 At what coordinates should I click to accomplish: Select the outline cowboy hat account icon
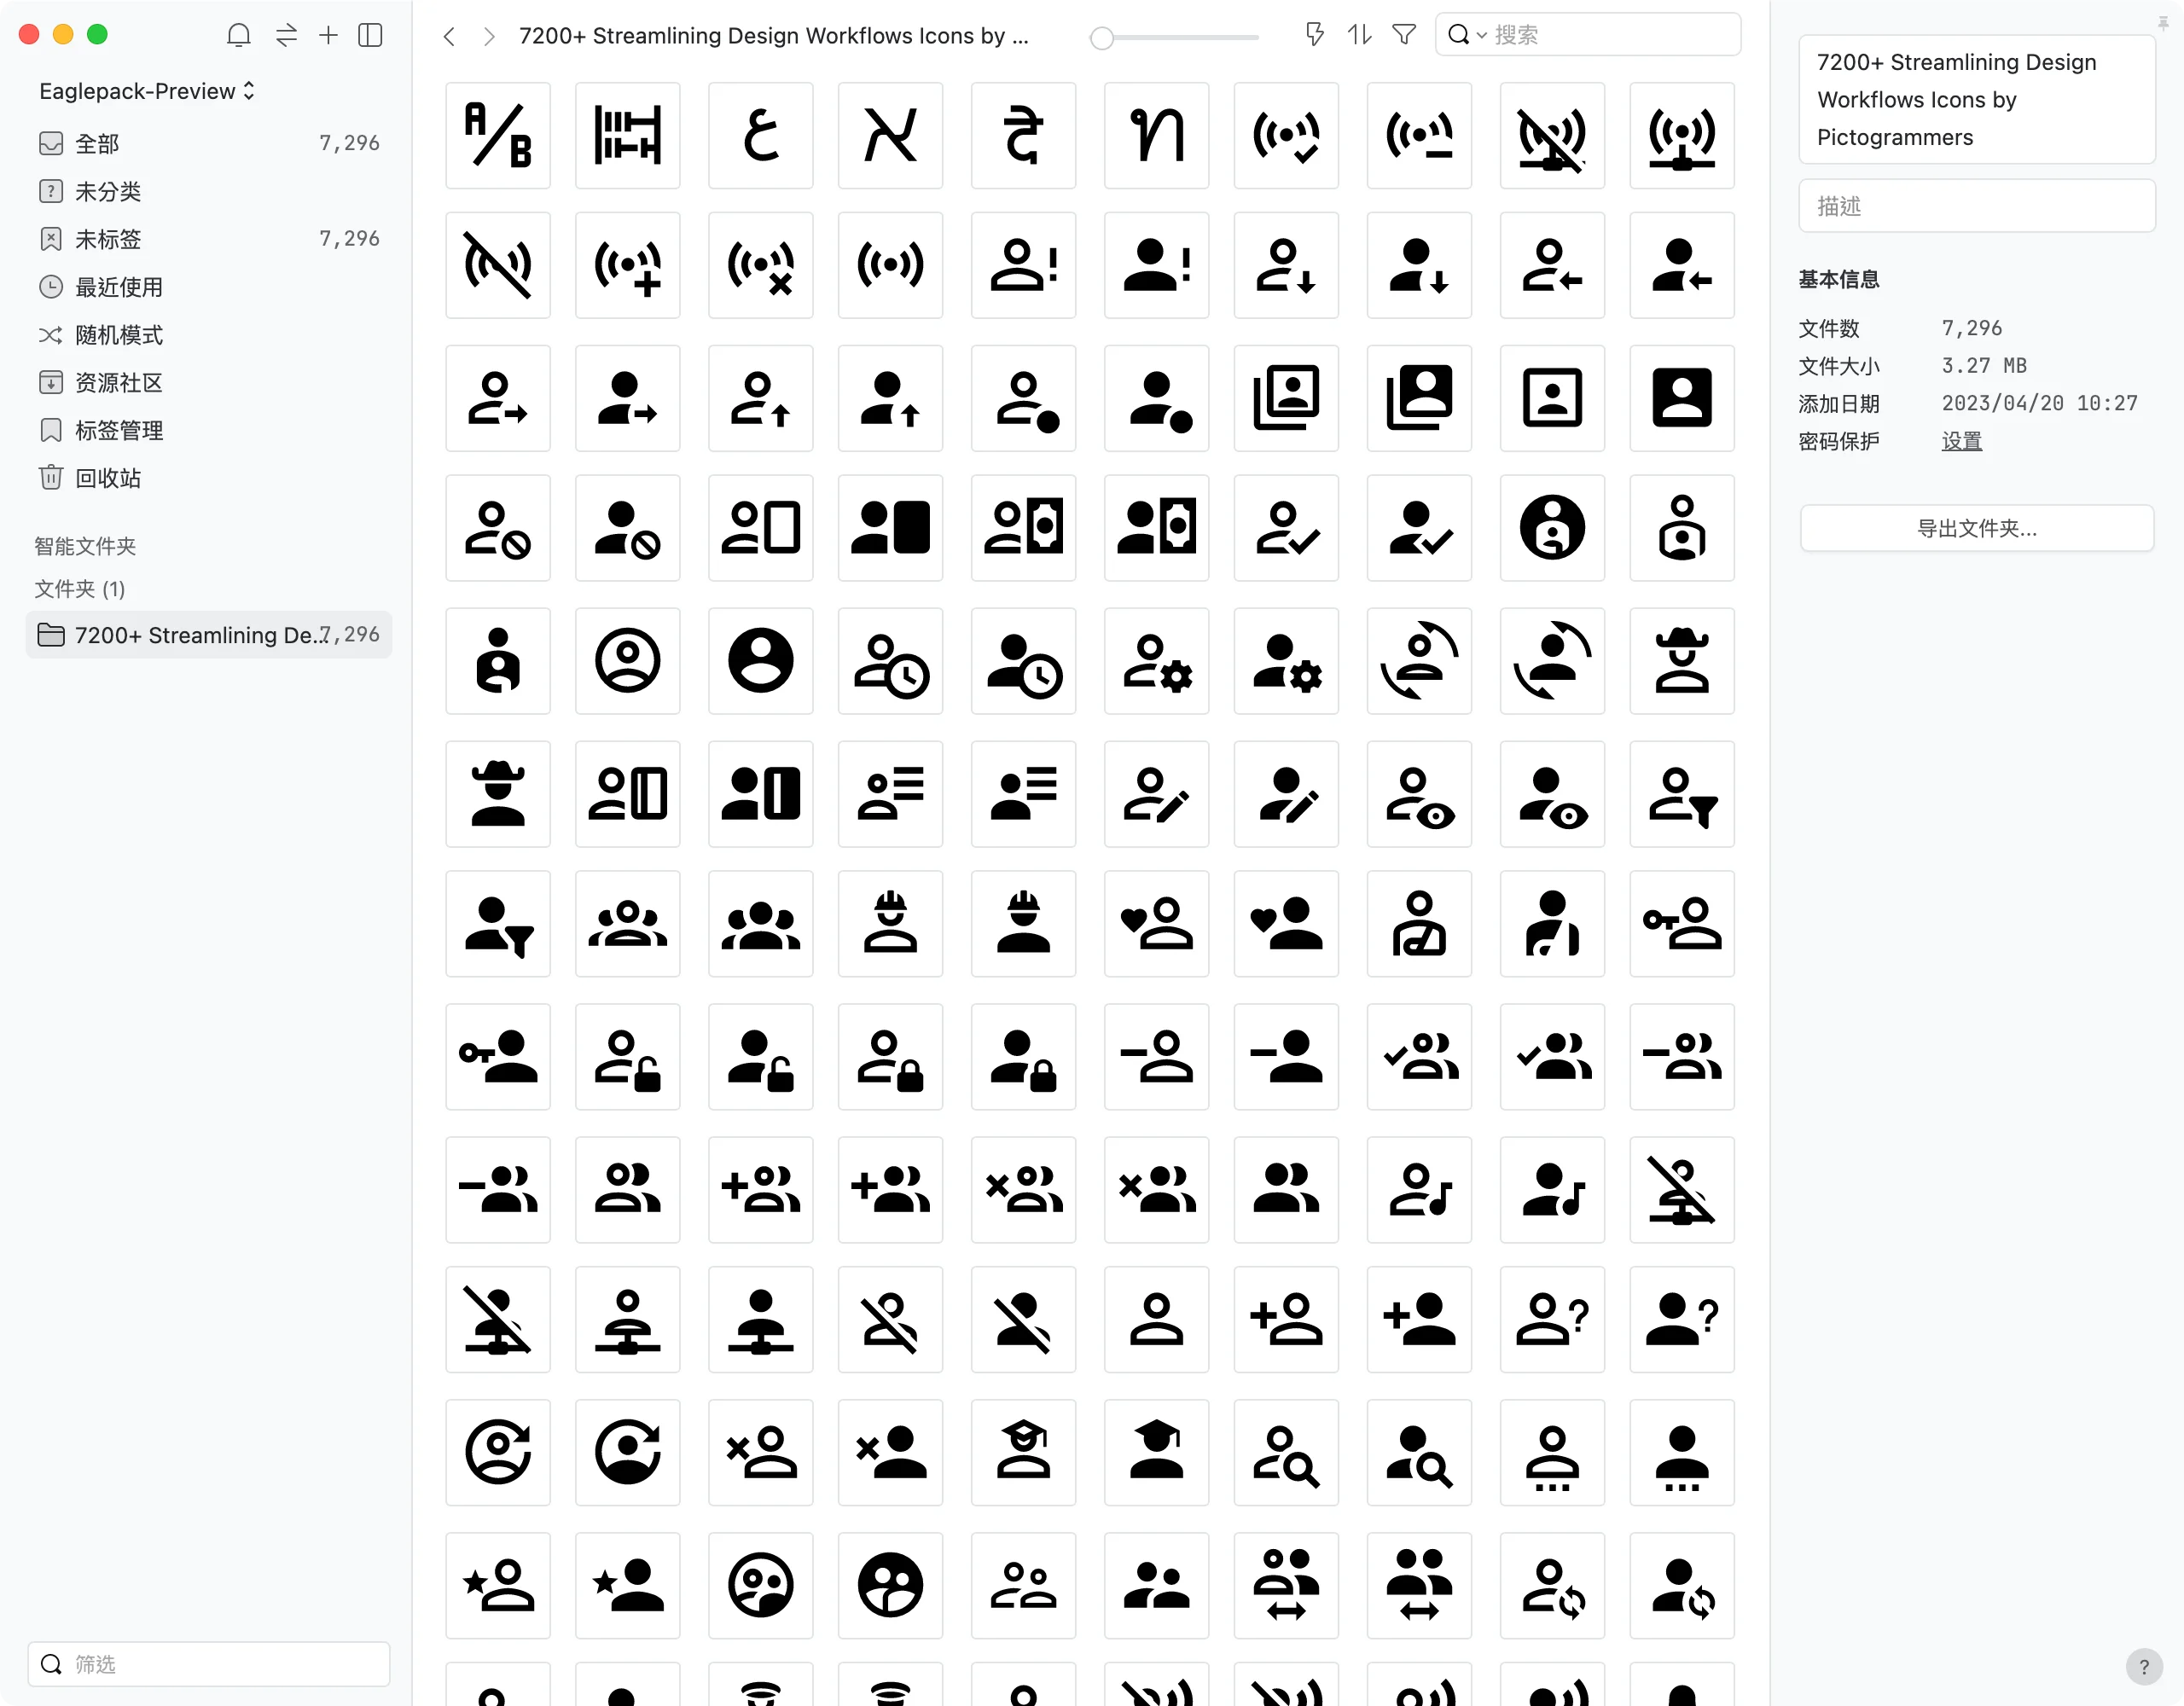pos(1682,661)
